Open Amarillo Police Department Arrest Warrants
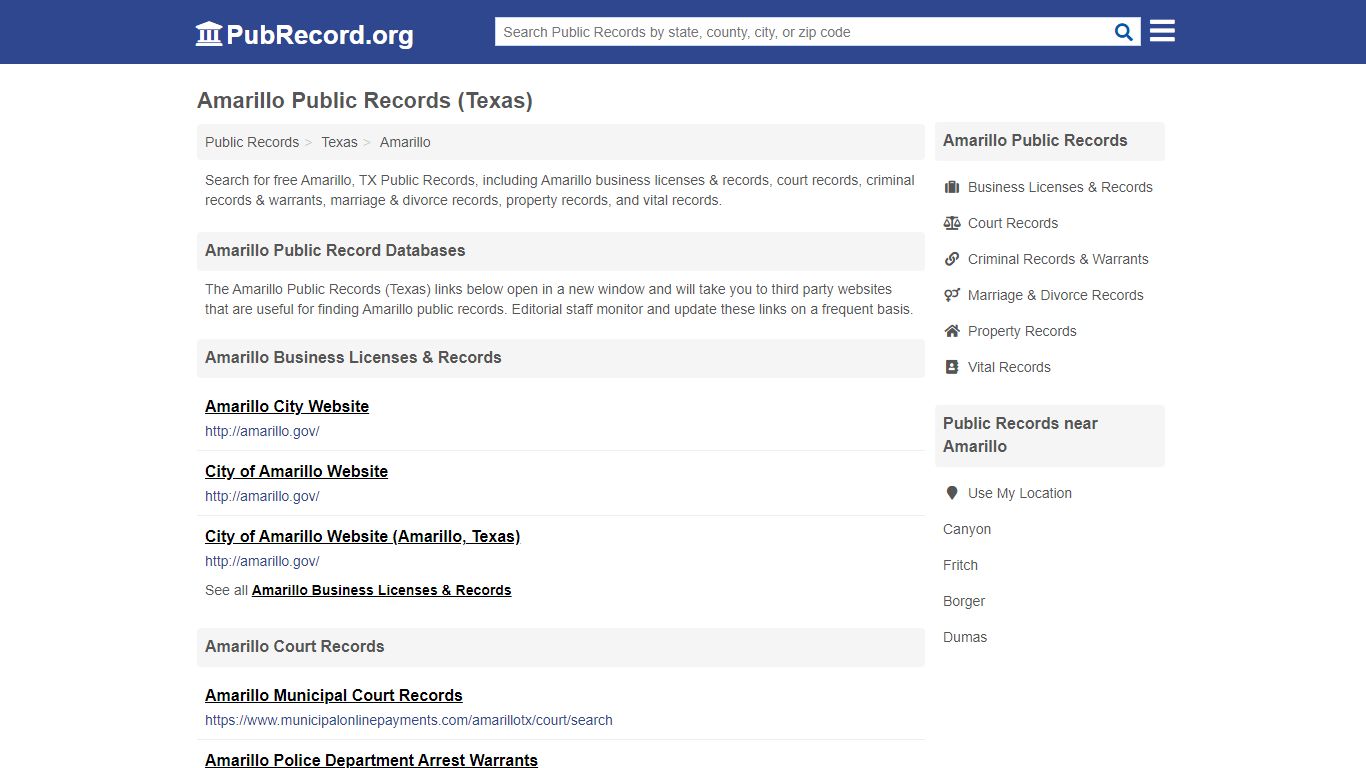1366x768 pixels. point(371,760)
